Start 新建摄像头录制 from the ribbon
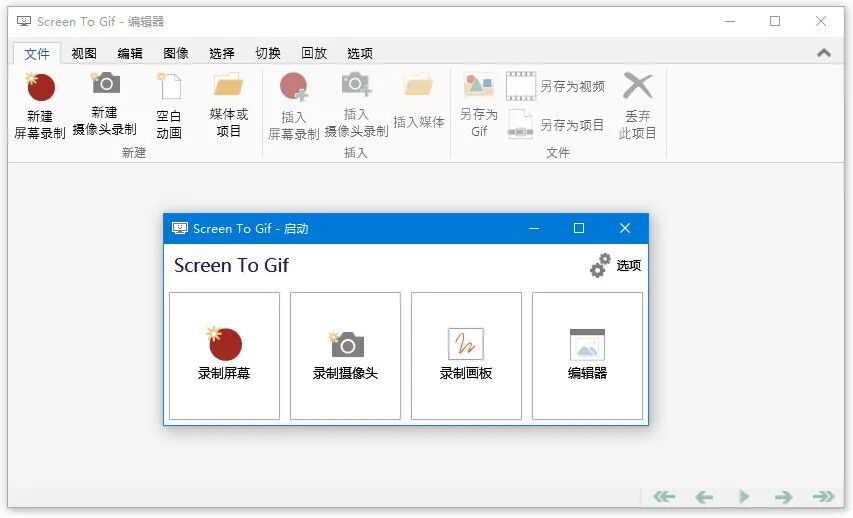853x518 pixels. 104,103
